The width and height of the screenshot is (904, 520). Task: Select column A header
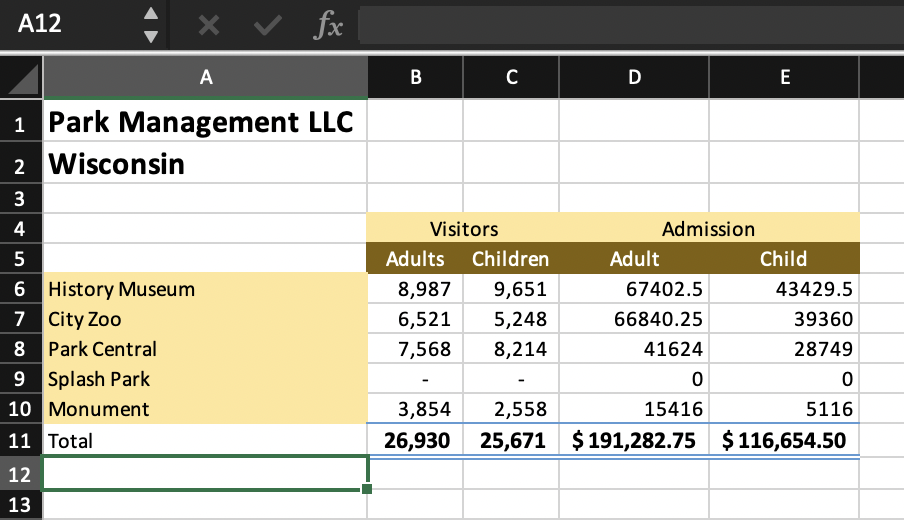pyautogui.click(x=206, y=77)
